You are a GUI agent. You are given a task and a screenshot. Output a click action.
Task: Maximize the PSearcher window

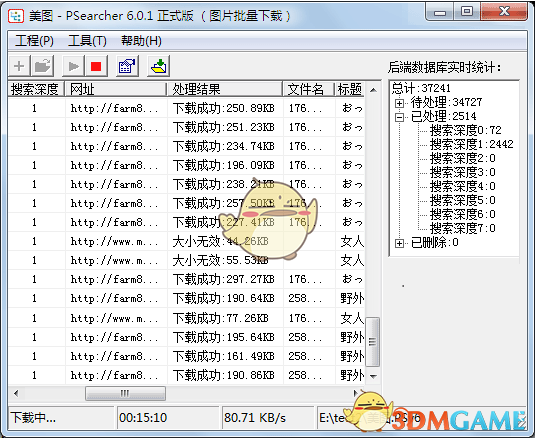click(x=467, y=12)
